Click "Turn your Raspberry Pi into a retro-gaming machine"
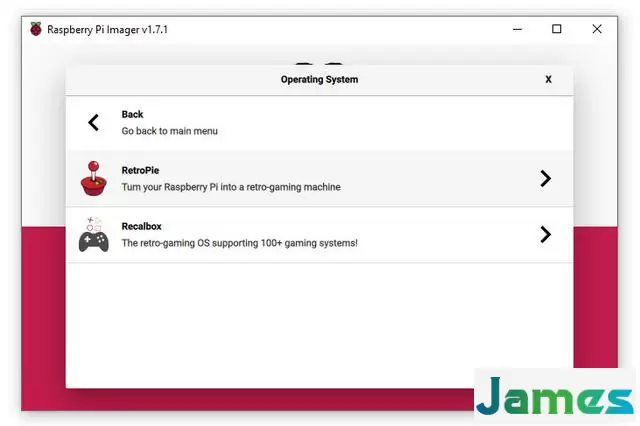640x426 pixels. point(231,187)
